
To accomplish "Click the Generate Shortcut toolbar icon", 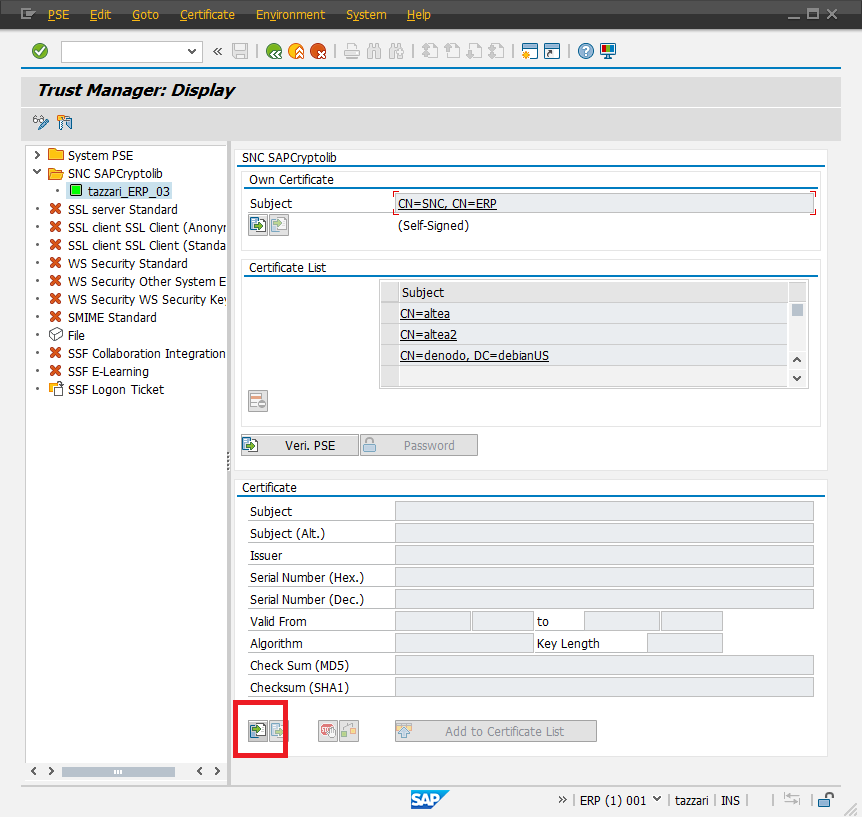I will [x=551, y=52].
